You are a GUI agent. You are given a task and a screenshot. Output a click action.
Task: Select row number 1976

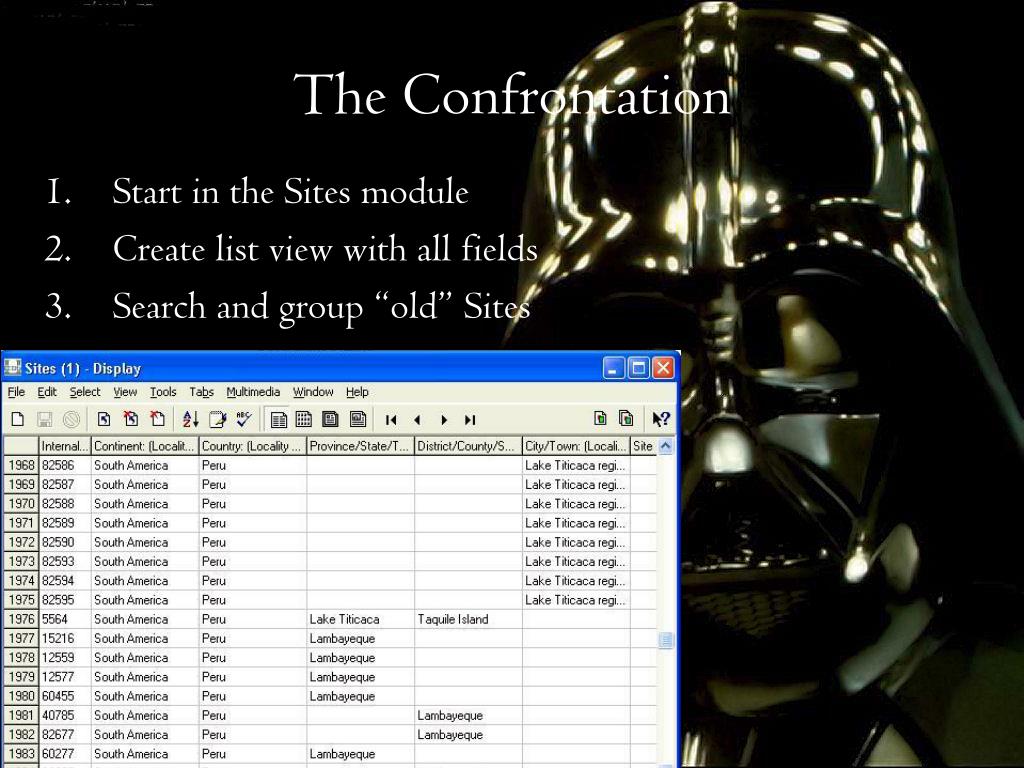21,619
